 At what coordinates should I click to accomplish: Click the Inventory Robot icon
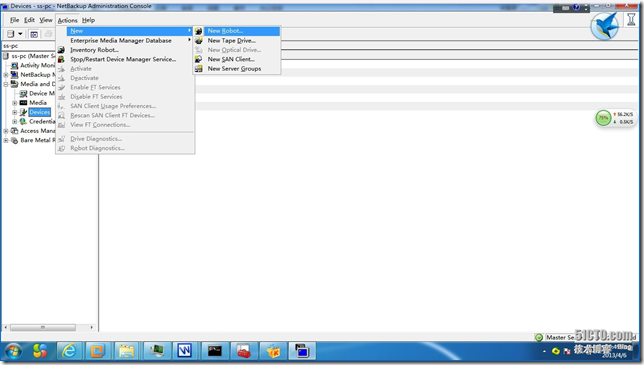61,50
